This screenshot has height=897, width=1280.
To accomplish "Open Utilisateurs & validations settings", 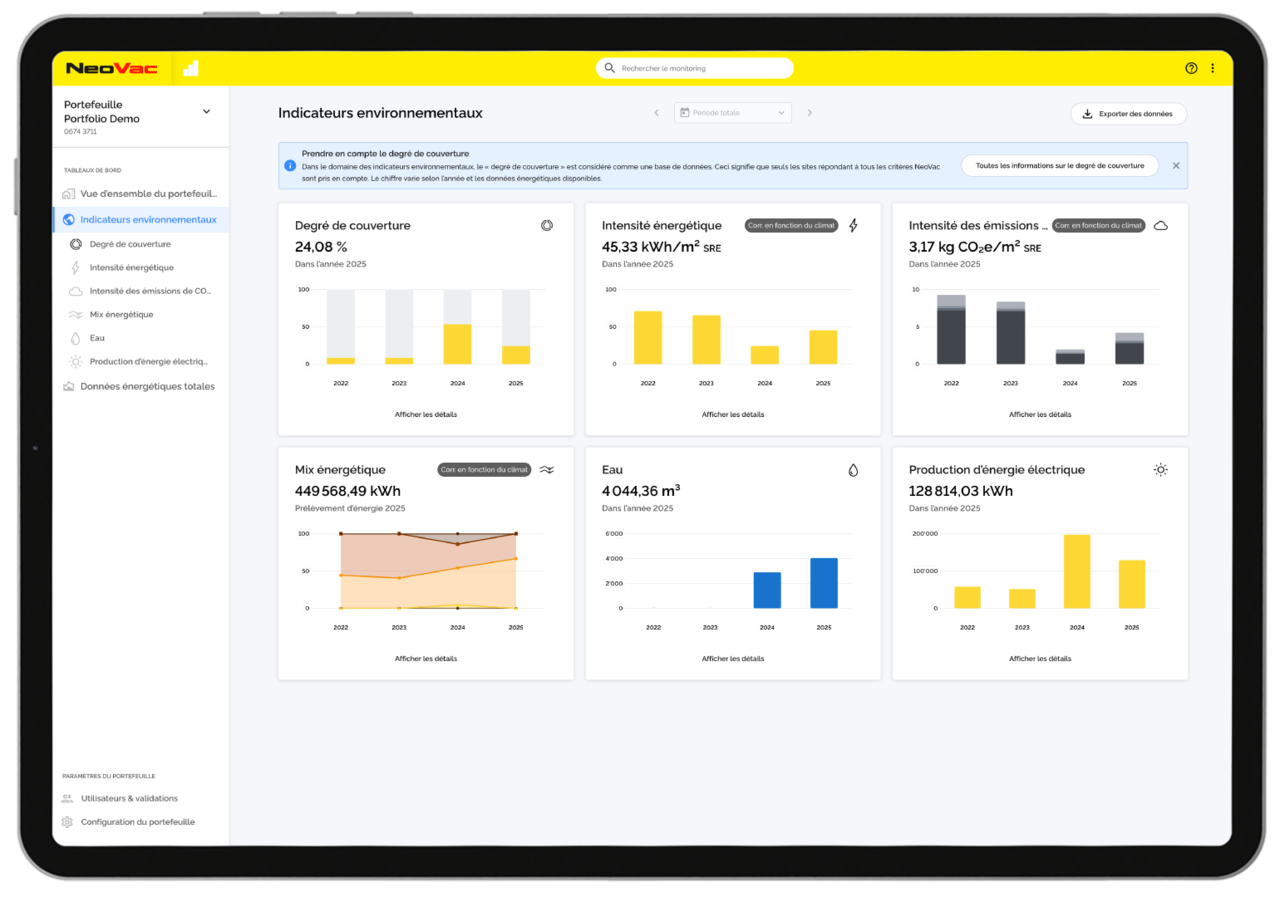I will [129, 798].
